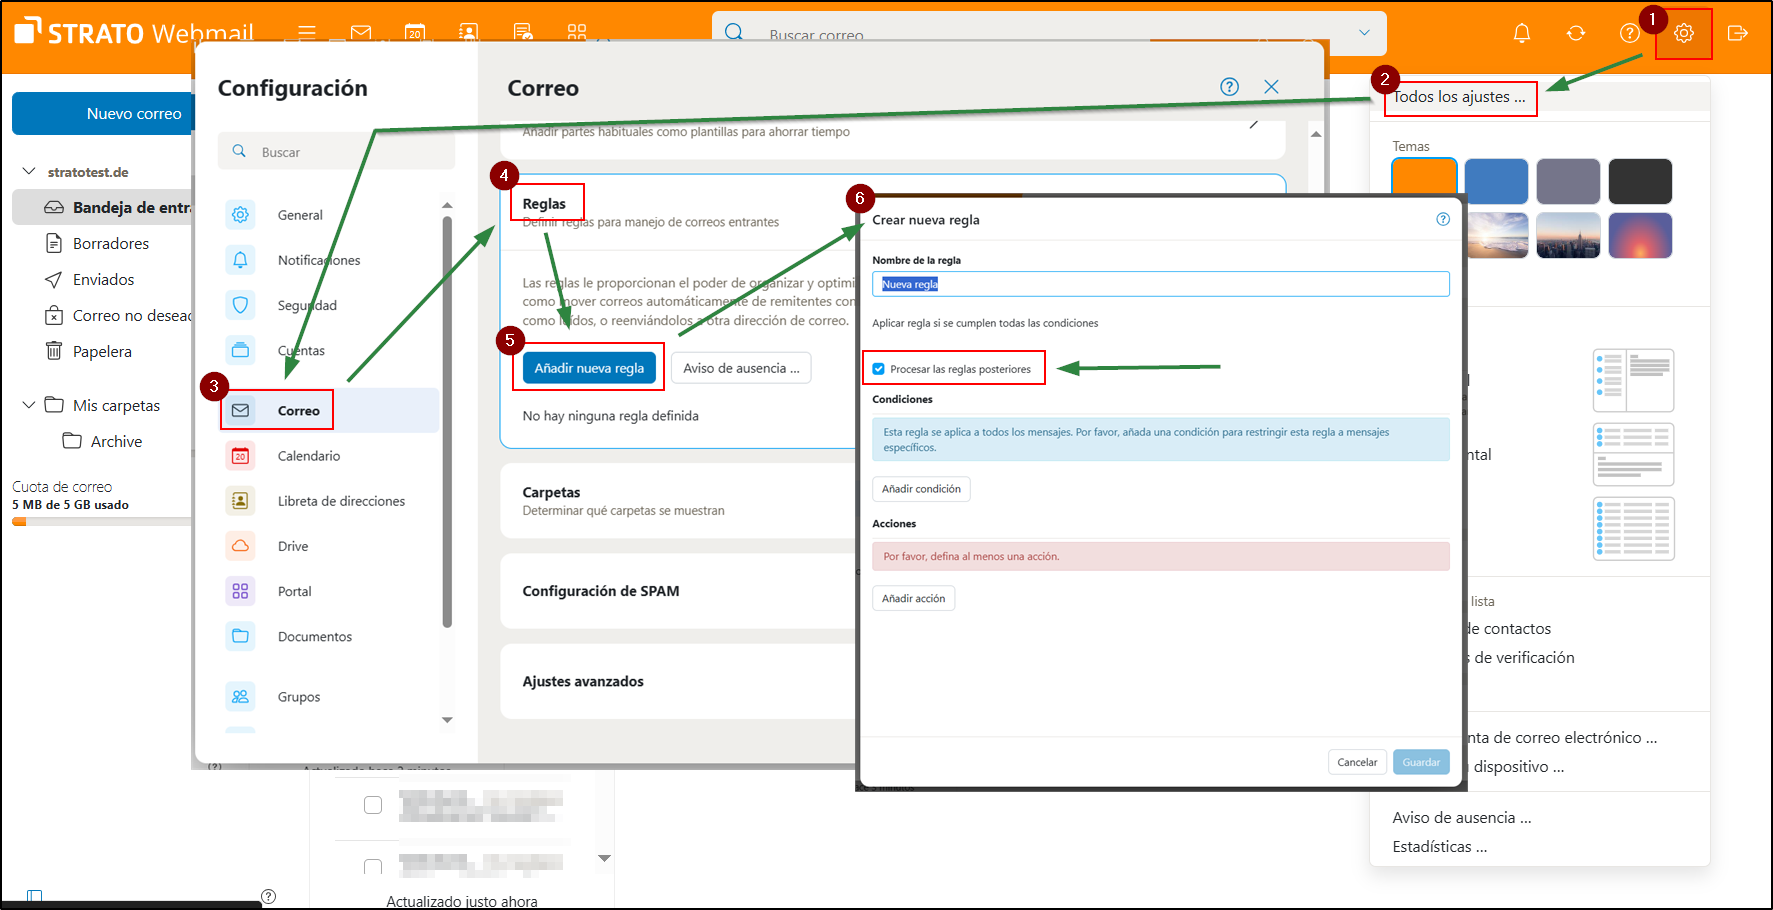Image resolution: width=1773 pixels, height=910 pixels.
Task: Collapse the stratotest.de account tree
Action: click(28, 172)
